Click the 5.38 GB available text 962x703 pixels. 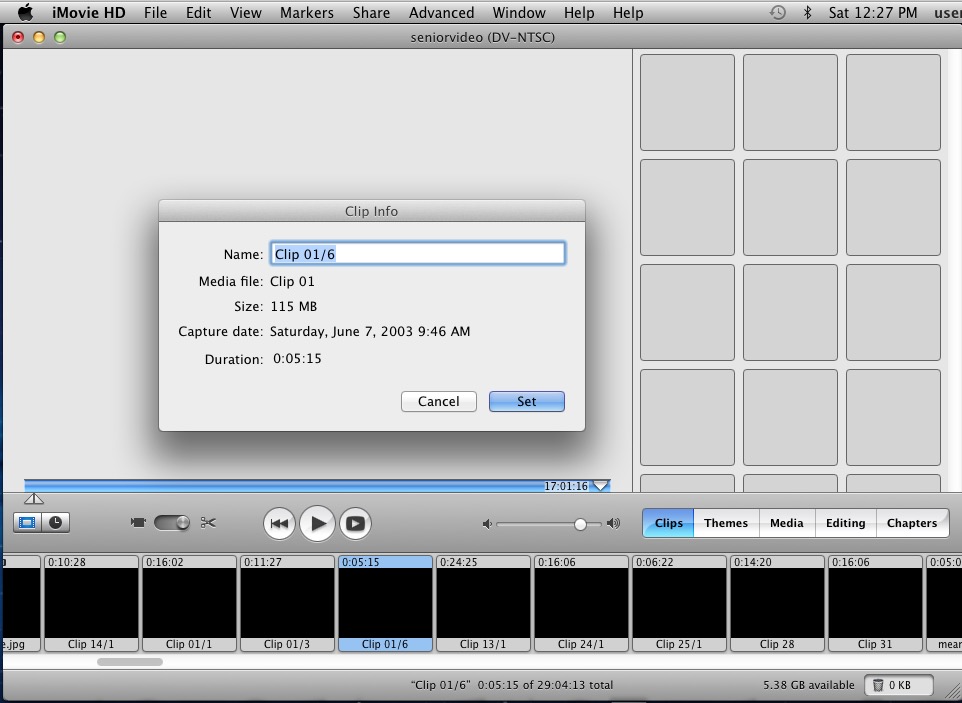tap(809, 685)
